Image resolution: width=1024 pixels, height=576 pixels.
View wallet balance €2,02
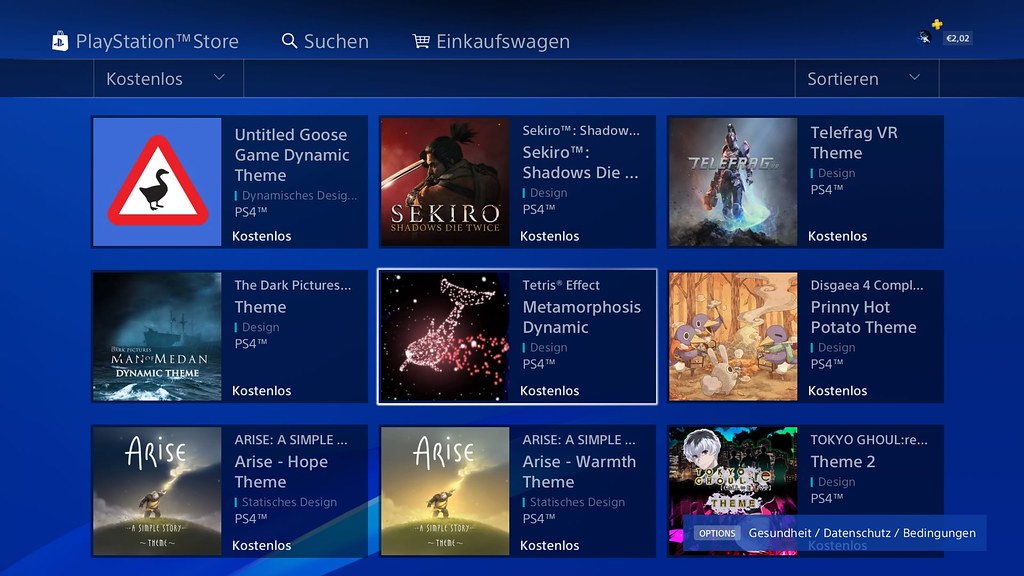click(x=957, y=38)
